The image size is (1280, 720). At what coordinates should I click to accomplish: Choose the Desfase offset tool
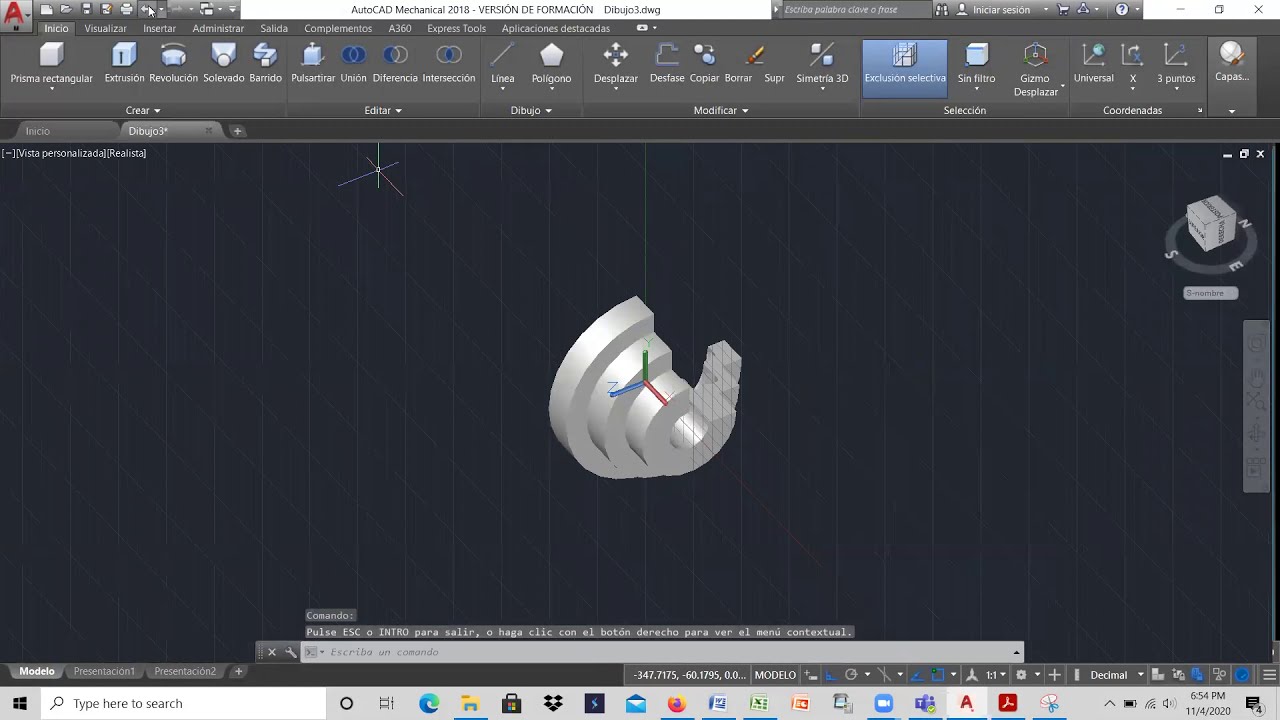click(667, 63)
